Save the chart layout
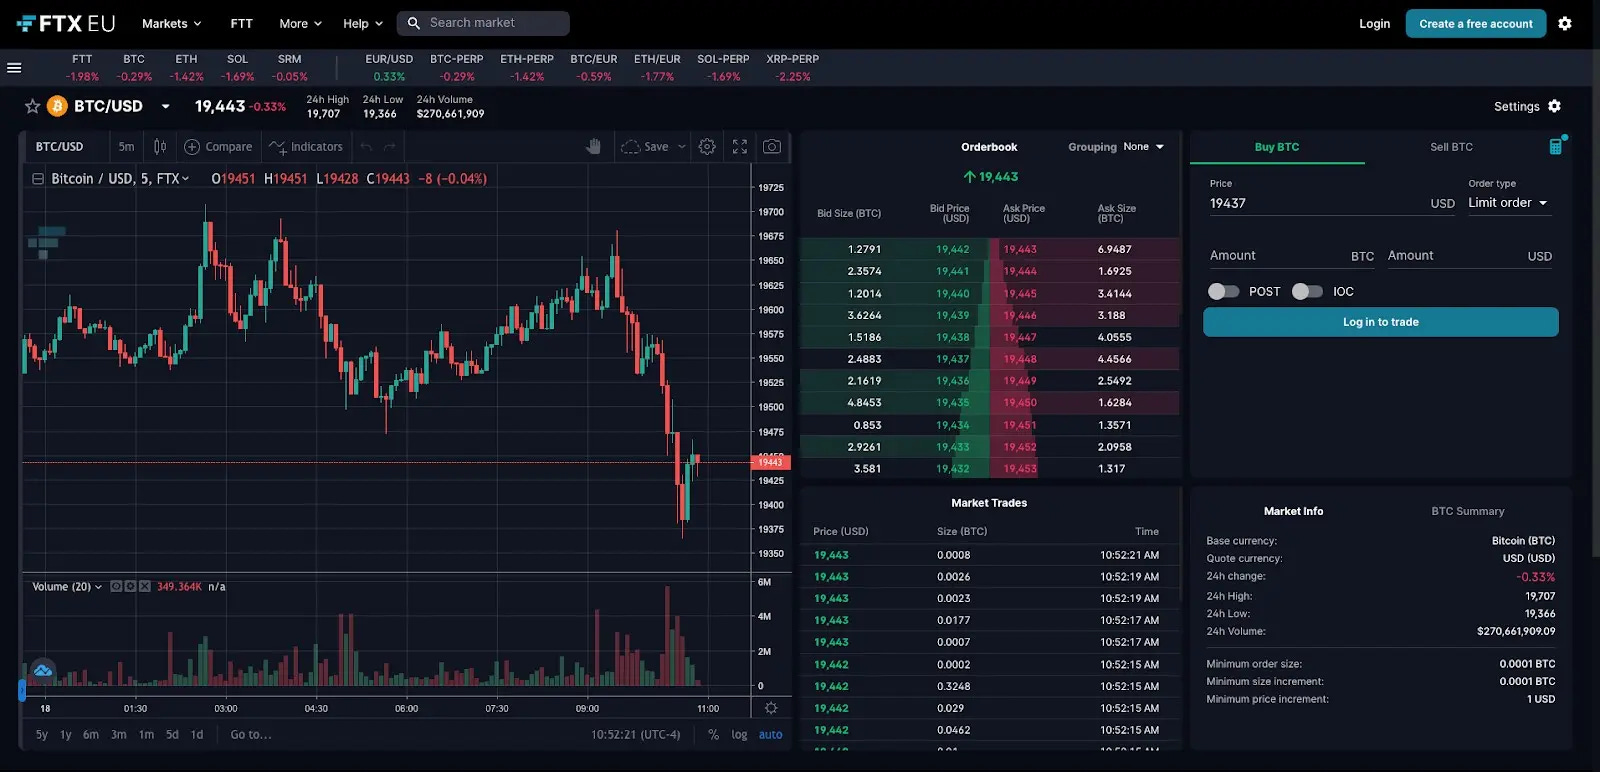The height and width of the screenshot is (772, 1600). (645, 146)
